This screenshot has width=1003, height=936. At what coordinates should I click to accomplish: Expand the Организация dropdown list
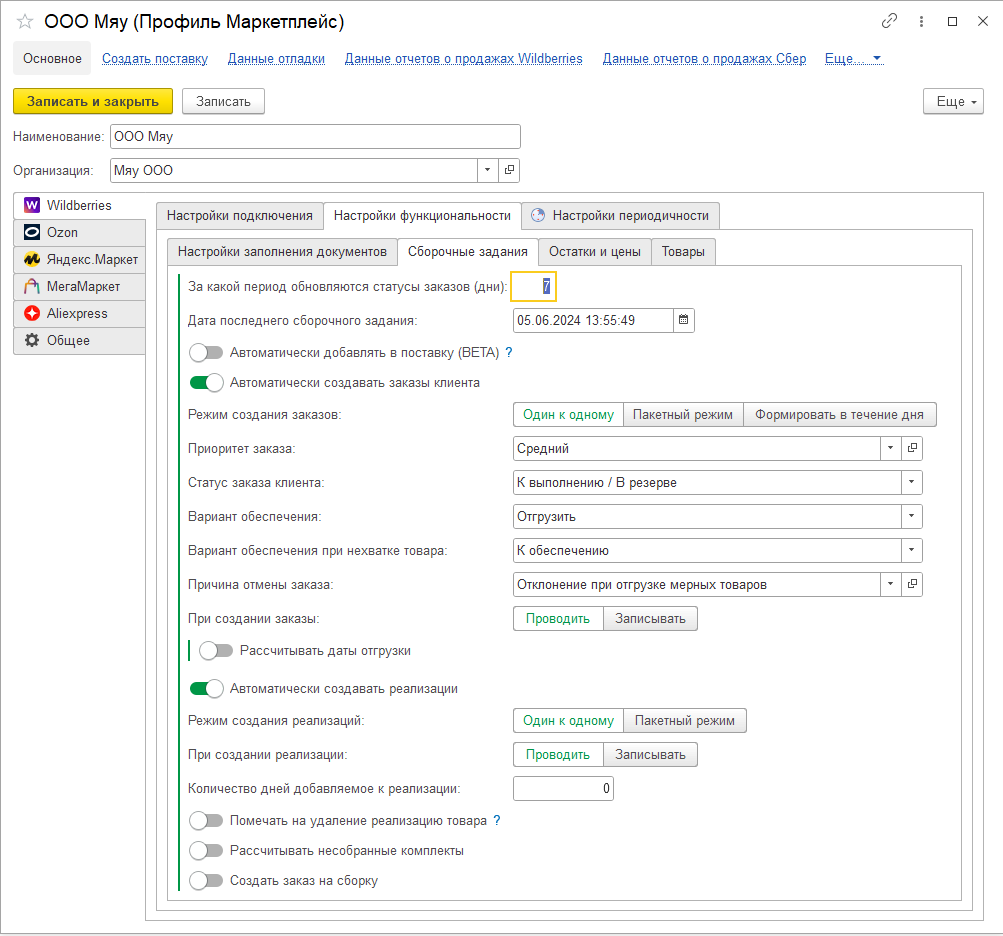click(487, 170)
